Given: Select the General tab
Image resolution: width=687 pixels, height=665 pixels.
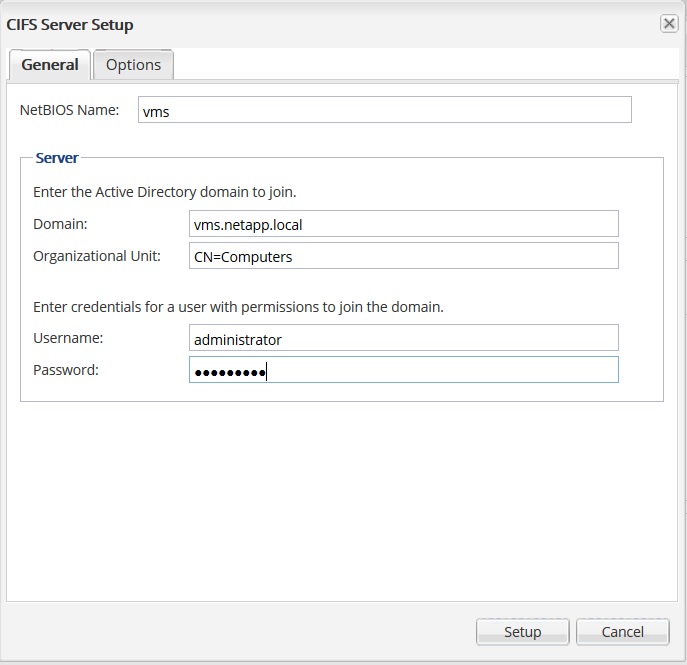Looking at the screenshot, I should click(x=50, y=65).
